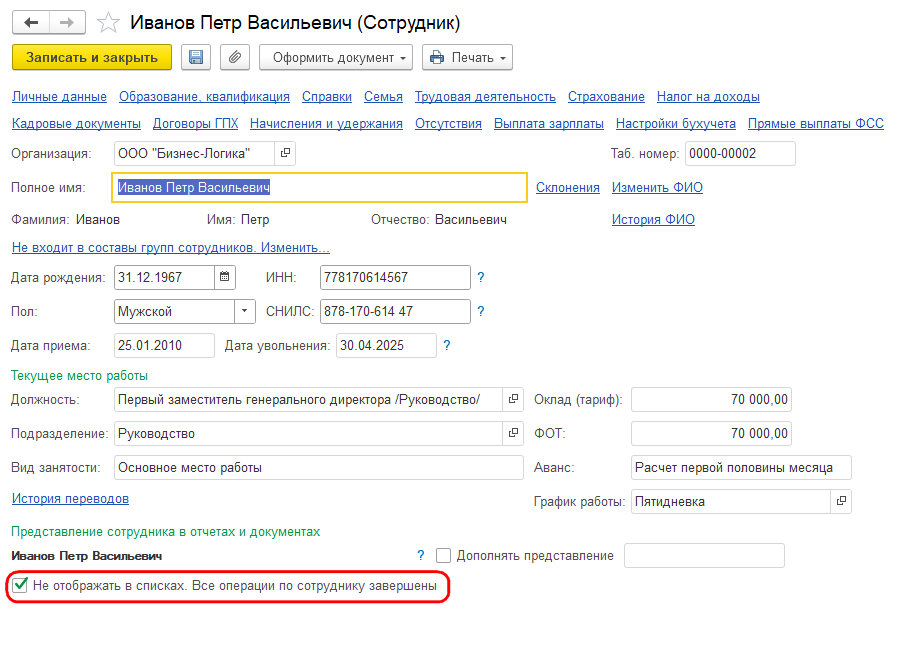Image resolution: width=899 pixels, height=652 pixels.
Task: Open the "Выплата зарплаты" link
Action: (549, 123)
